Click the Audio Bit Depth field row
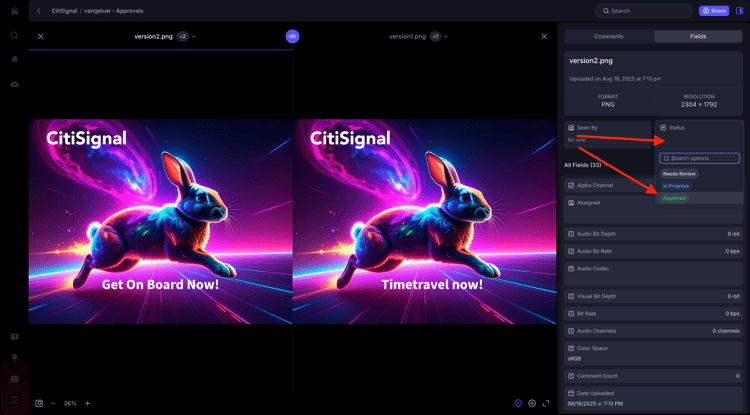Screen dimensions: 750x415 tap(653, 234)
